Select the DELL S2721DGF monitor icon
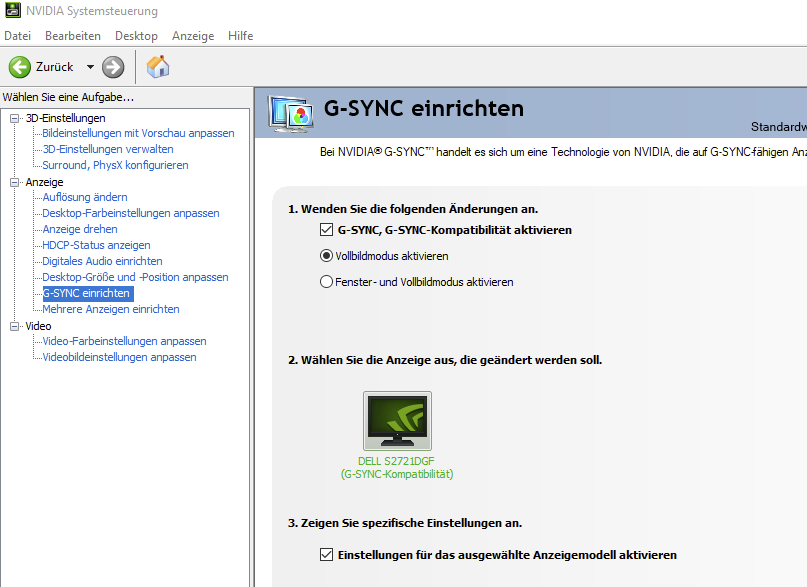807x587 pixels. (x=397, y=421)
